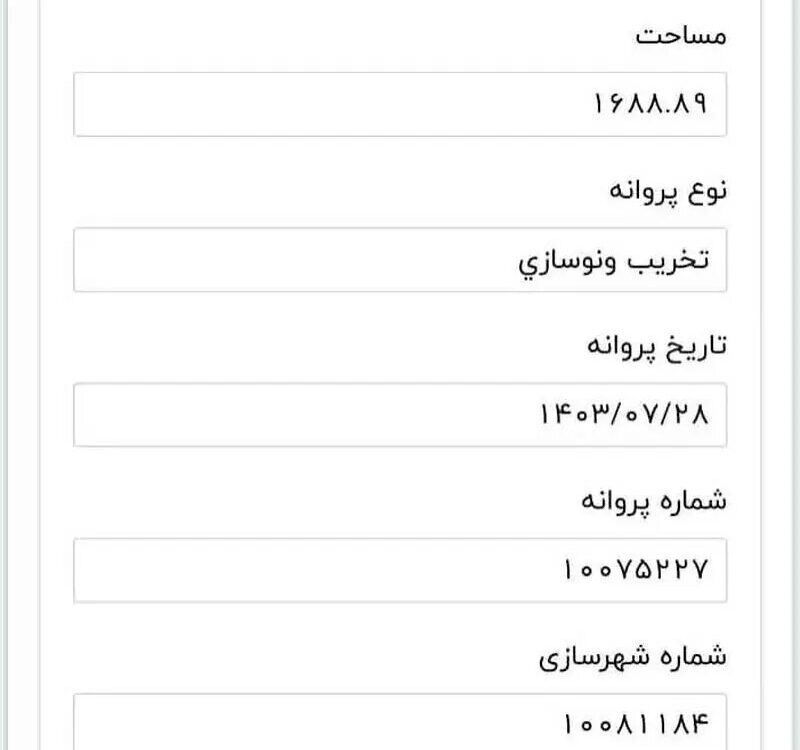Click the شماره شهرسازی label
Image resolution: width=800 pixels, height=750 pixels.
(633, 657)
